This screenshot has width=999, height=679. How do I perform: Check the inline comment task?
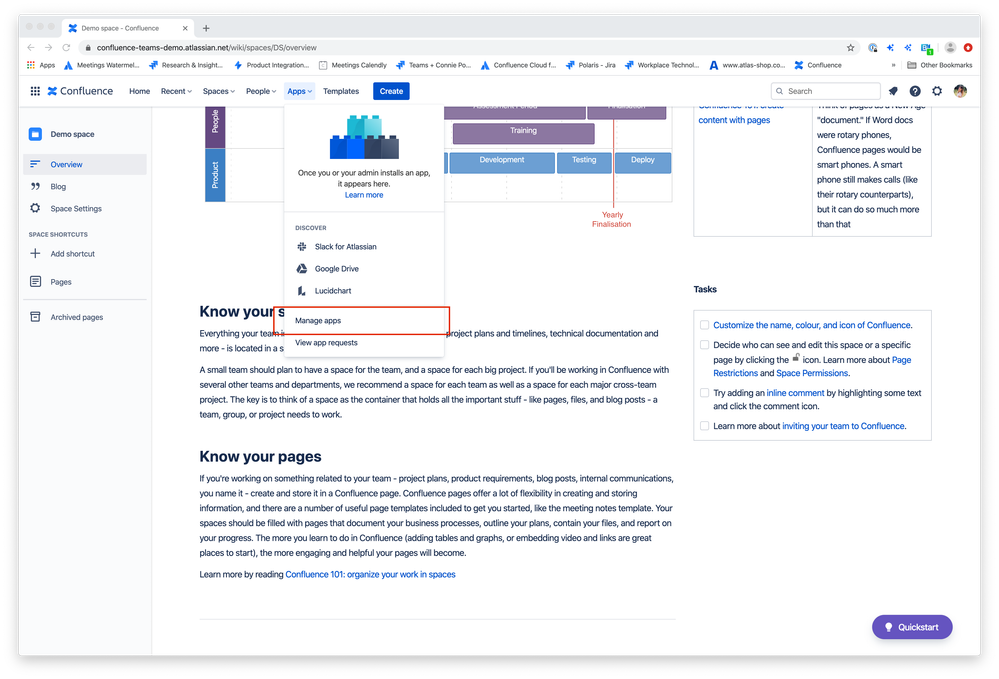[x=705, y=393]
